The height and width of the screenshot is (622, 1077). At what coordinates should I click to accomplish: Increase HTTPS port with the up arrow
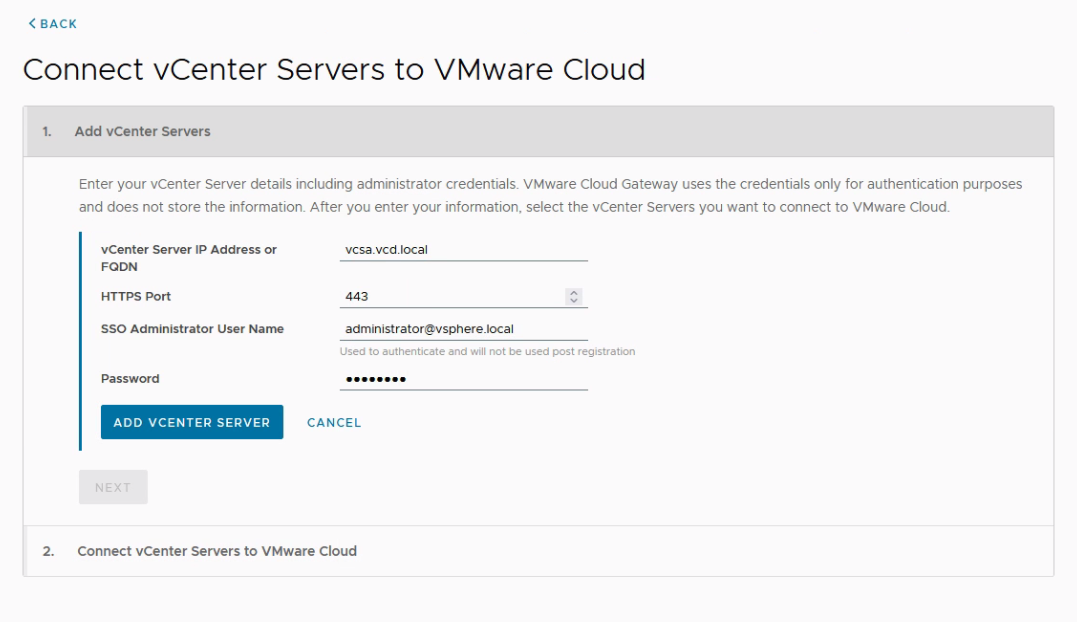573,293
